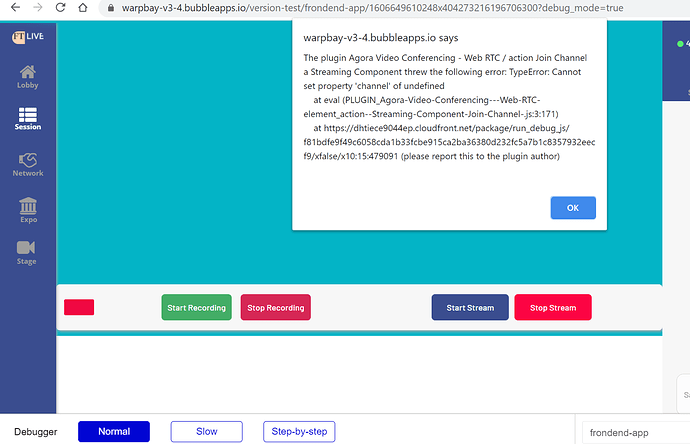The height and width of the screenshot is (444, 690).
Task: Go to Network via handshake icon
Action: click(28, 165)
